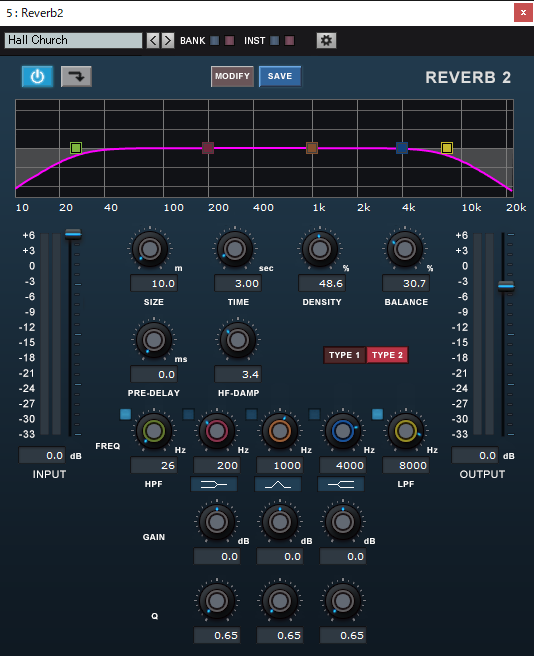Toggle the LPF band enable square
Screen dimensions: 534x656
pos(377,414)
